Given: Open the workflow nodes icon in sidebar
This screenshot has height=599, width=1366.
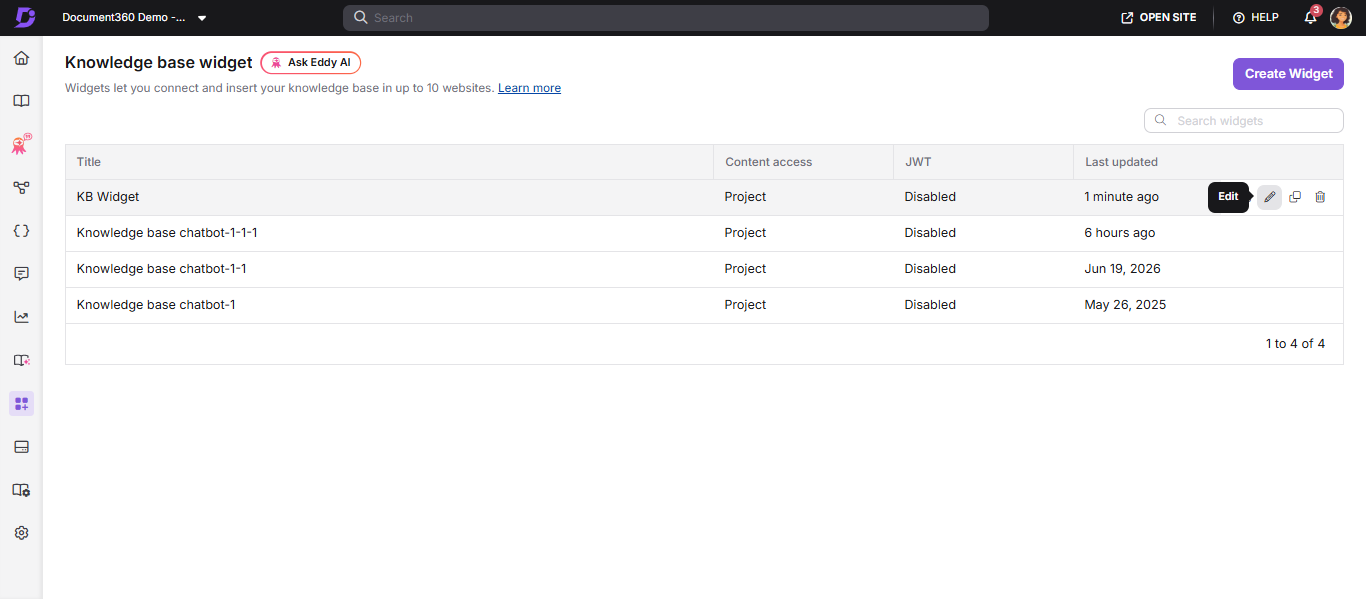Looking at the screenshot, I should [21, 188].
